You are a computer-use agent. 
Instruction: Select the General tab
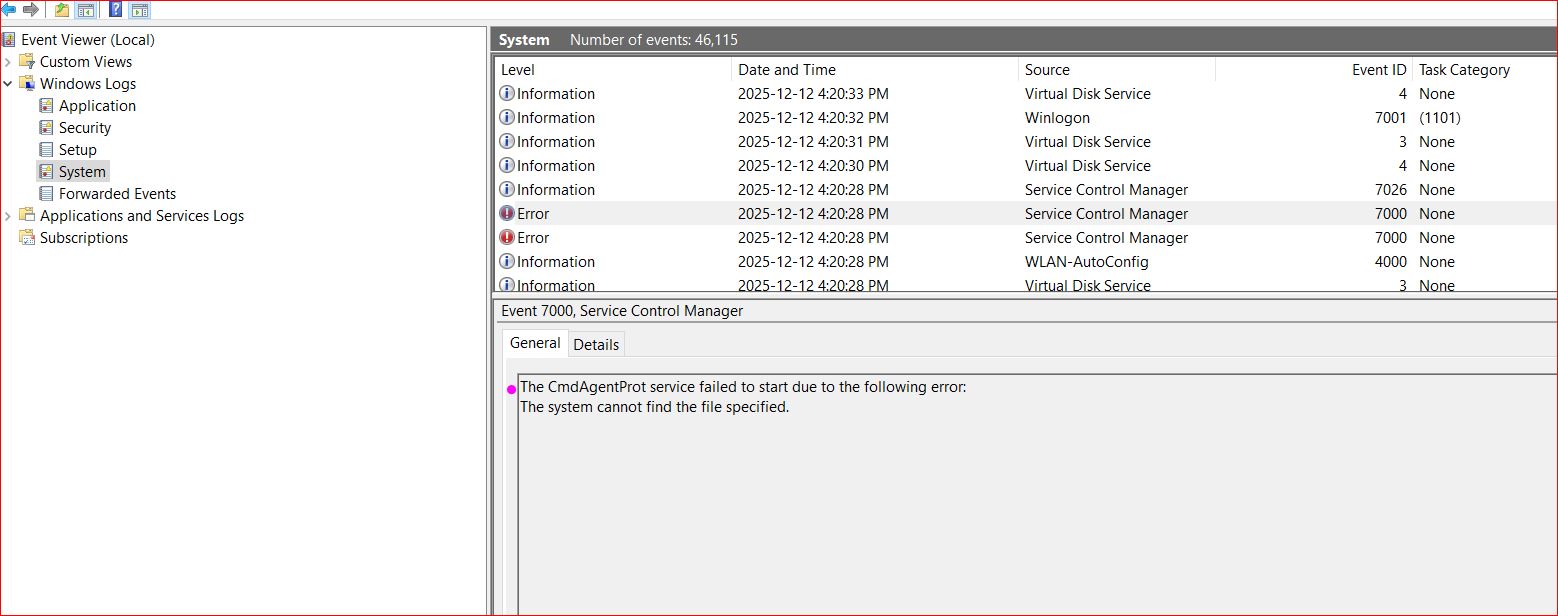[535, 343]
